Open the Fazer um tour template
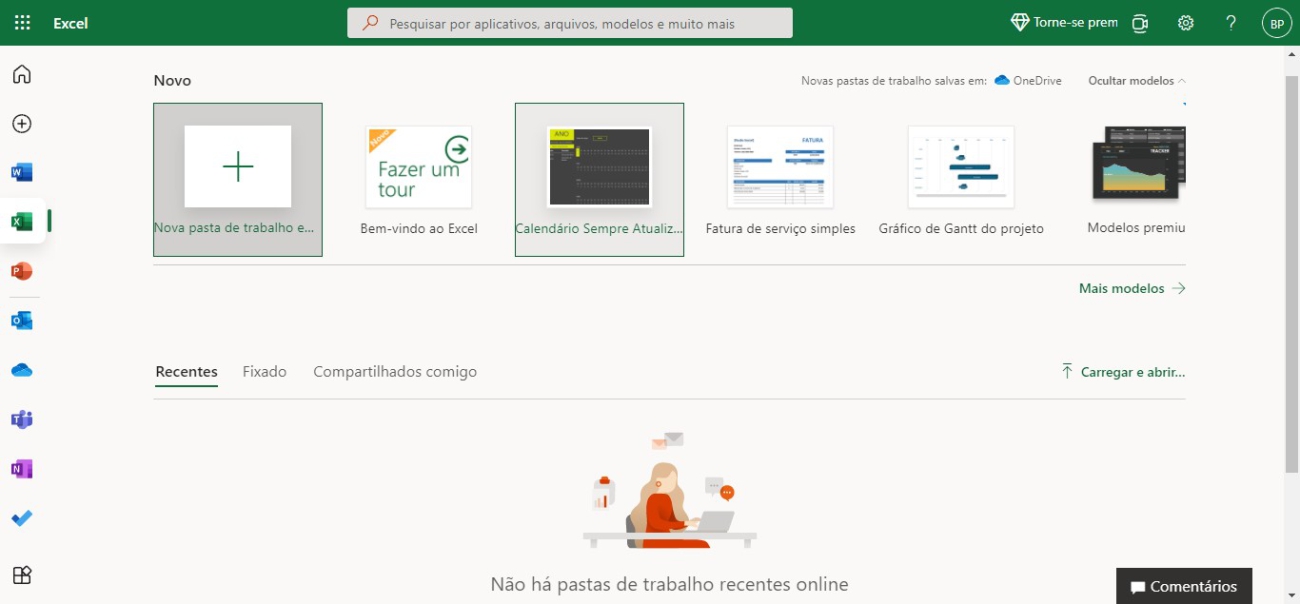This screenshot has height=604, width=1300. tap(419, 167)
